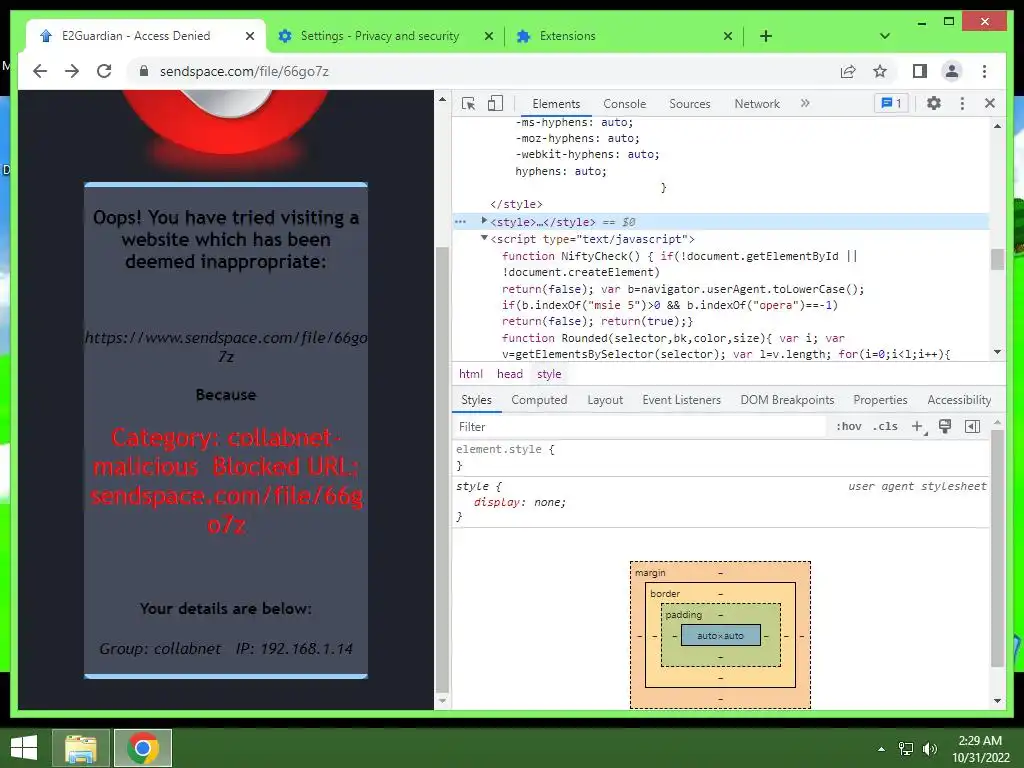Open the Network panel tab
The image size is (1024, 768).
point(757,104)
